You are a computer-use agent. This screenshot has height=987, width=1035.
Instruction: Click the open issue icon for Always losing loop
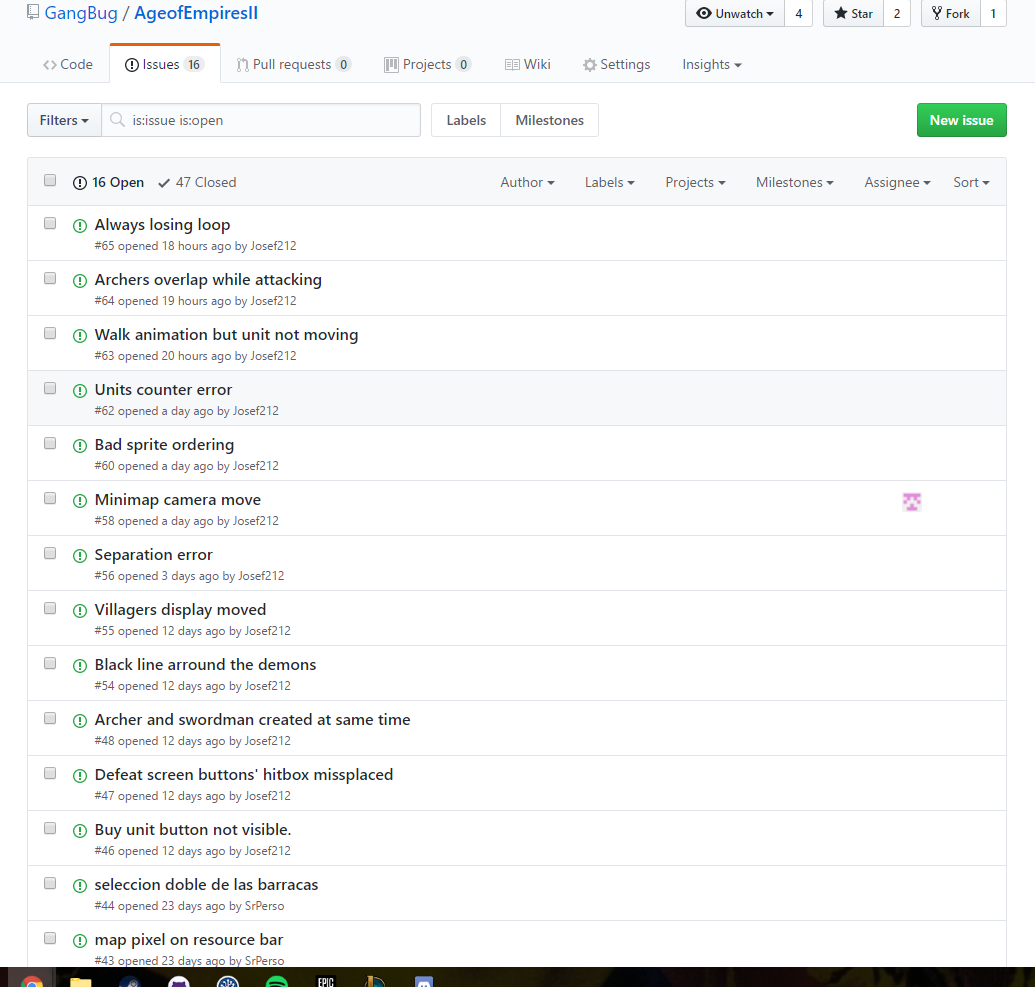(80, 226)
